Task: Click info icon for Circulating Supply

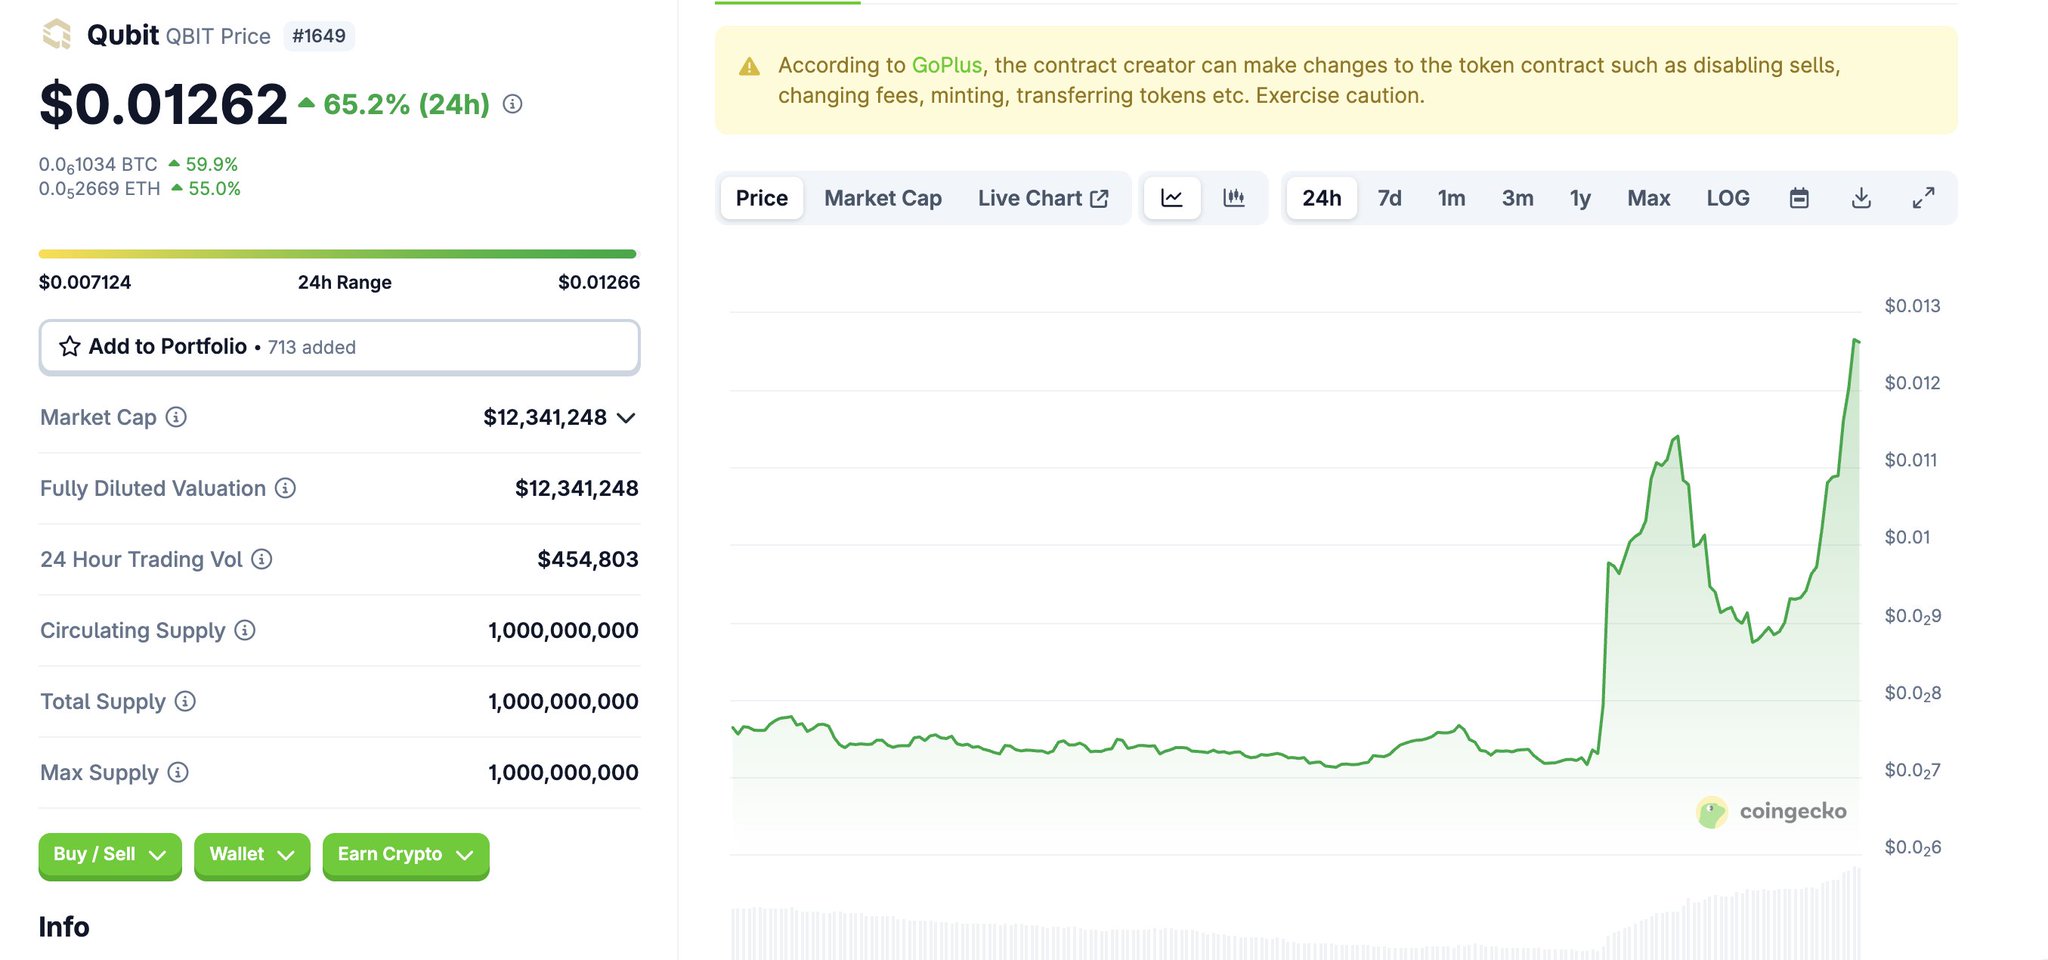Action: tap(245, 630)
